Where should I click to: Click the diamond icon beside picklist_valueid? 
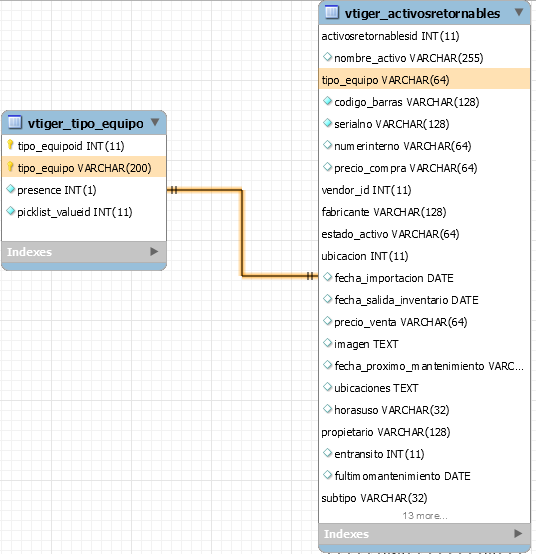pyautogui.click(x=11, y=211)
